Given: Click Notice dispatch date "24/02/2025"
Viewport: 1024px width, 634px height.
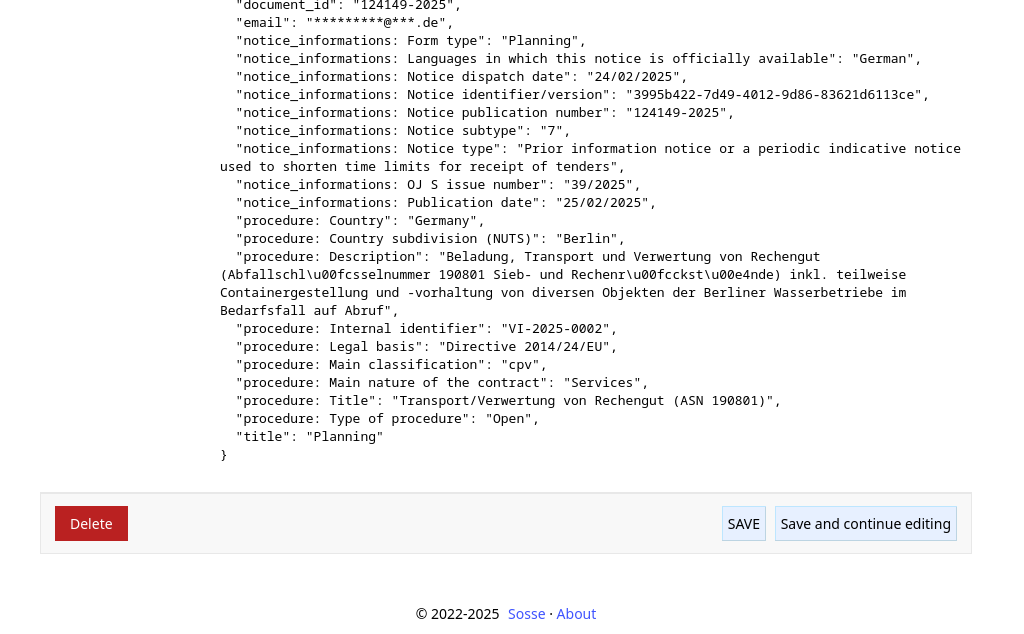Looking at the screenshot, I should click(x=633, y=76).
